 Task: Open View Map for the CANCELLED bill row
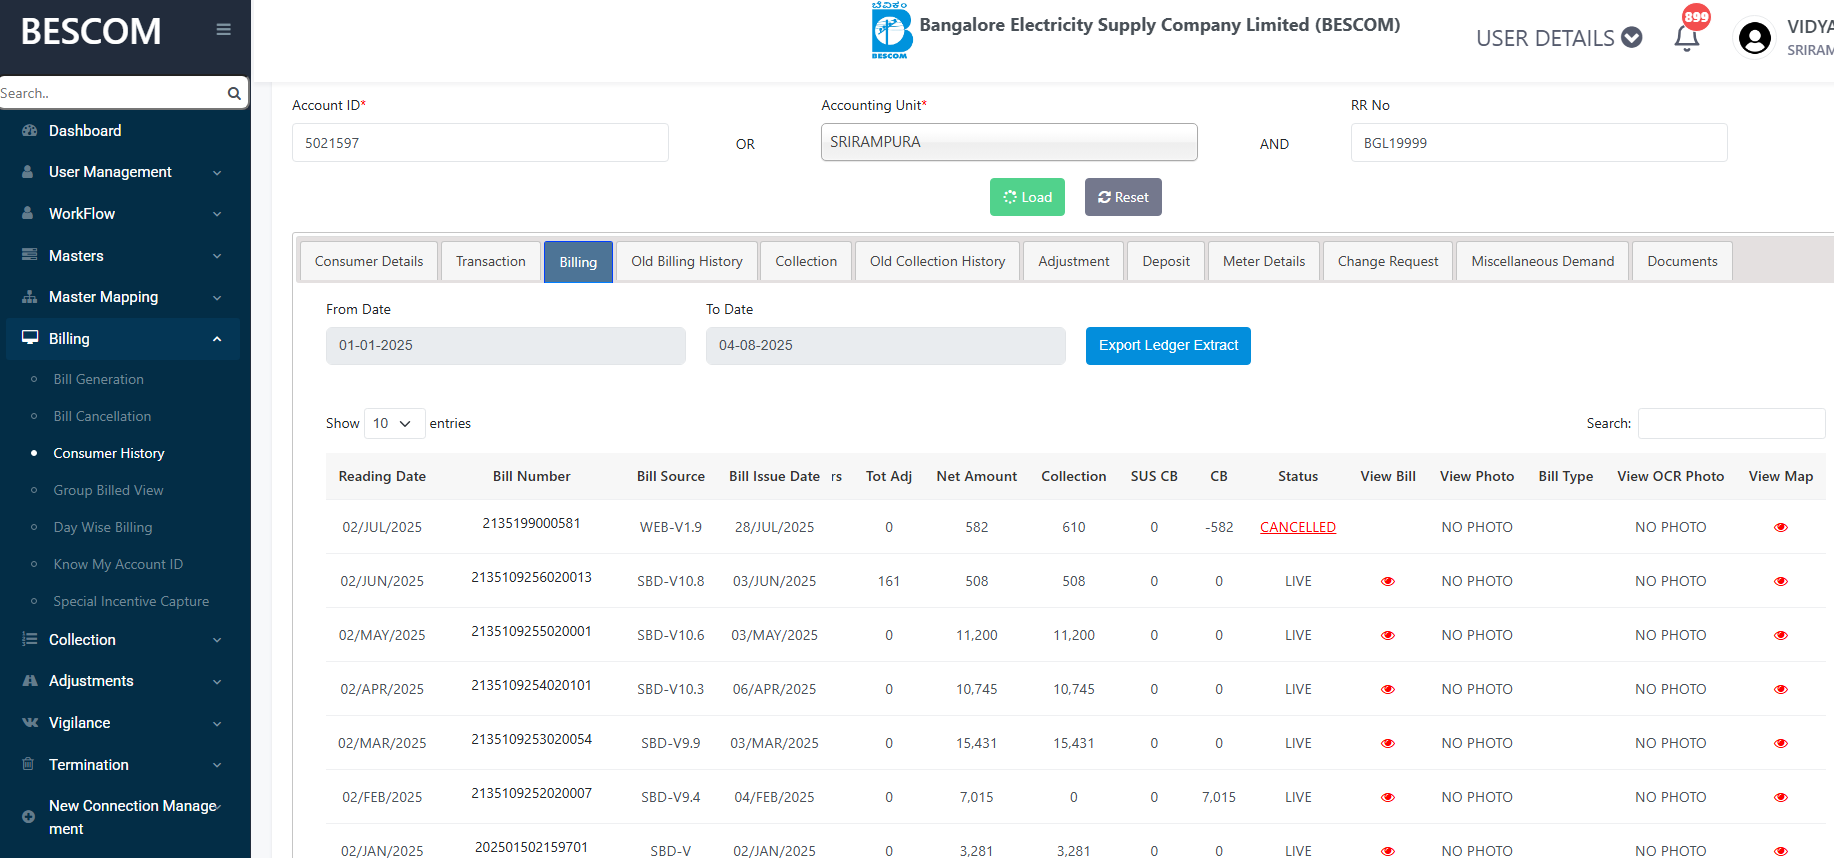click(1780, 527)
